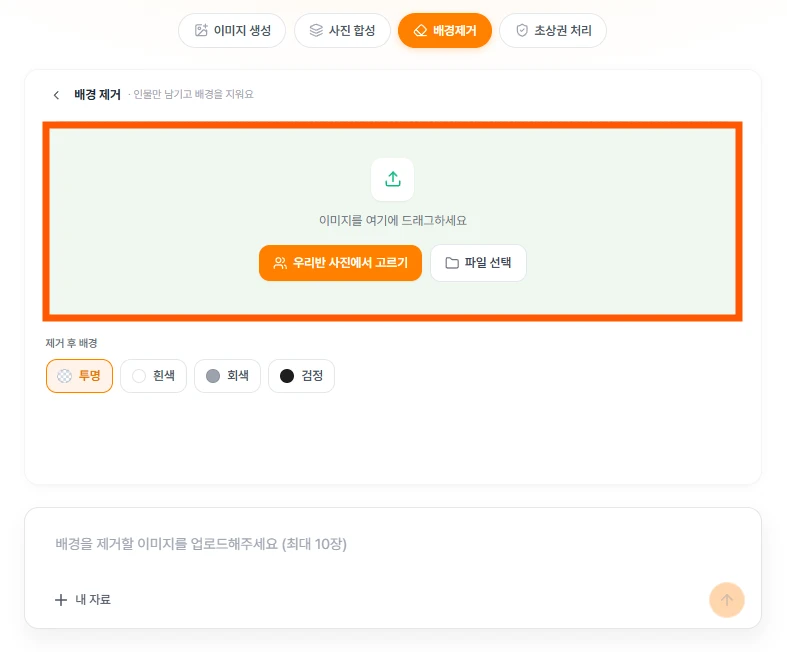This screenshot has height=652, width=787.
Task: Open the 이미지 생성 tab
Action: [x=232, y=31]
